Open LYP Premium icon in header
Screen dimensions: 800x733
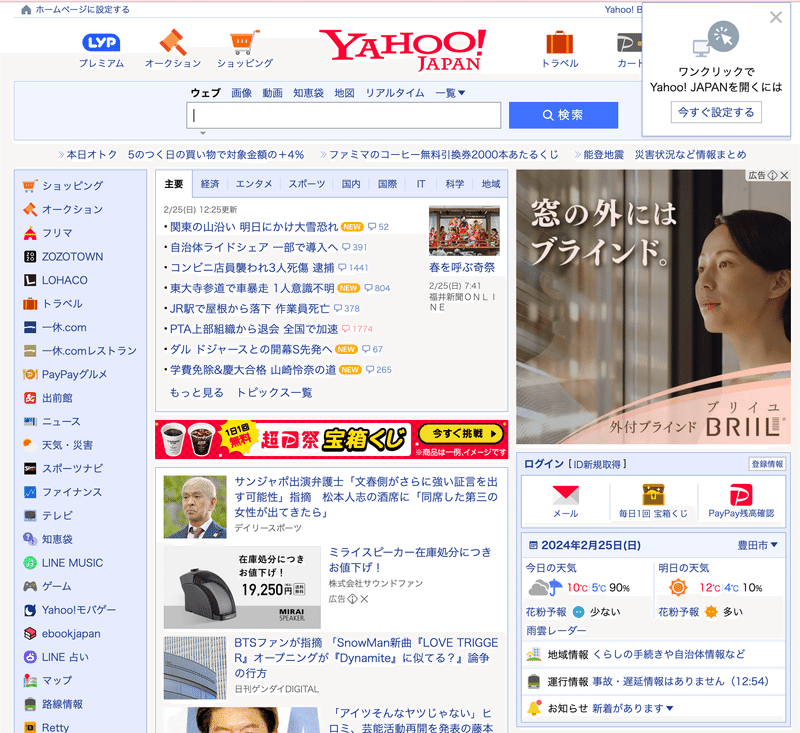101,43
